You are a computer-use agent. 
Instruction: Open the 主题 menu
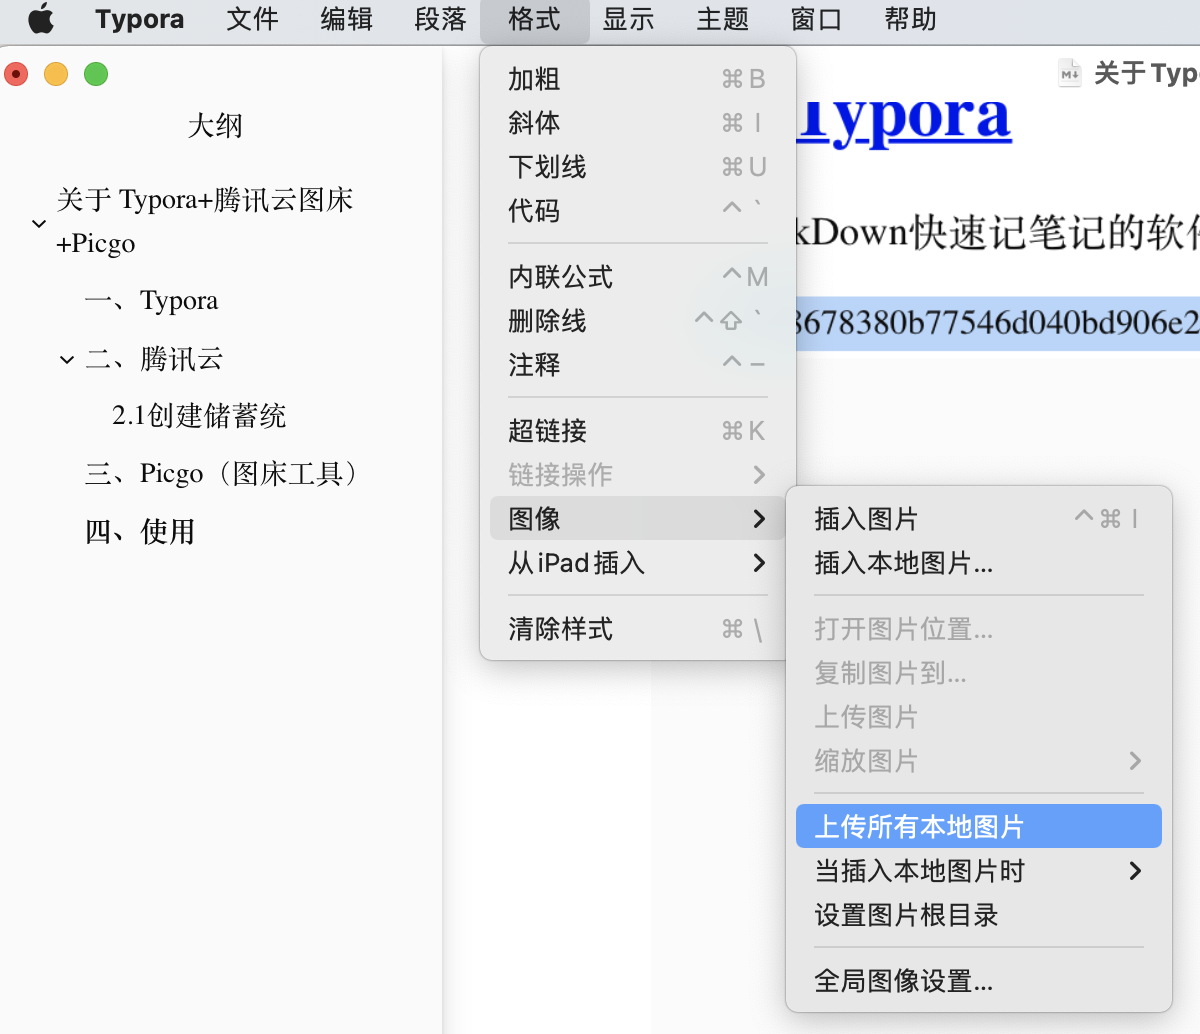click(x=722, y=19)
